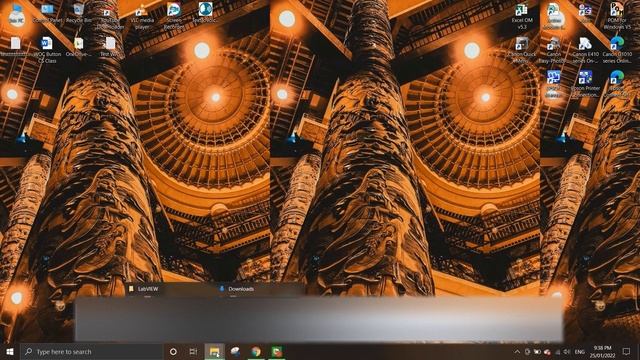640x360 pixels.
Task: Open the Recycle Bin on the desktop
Action: pyautogui.click(x=78, y=13)
